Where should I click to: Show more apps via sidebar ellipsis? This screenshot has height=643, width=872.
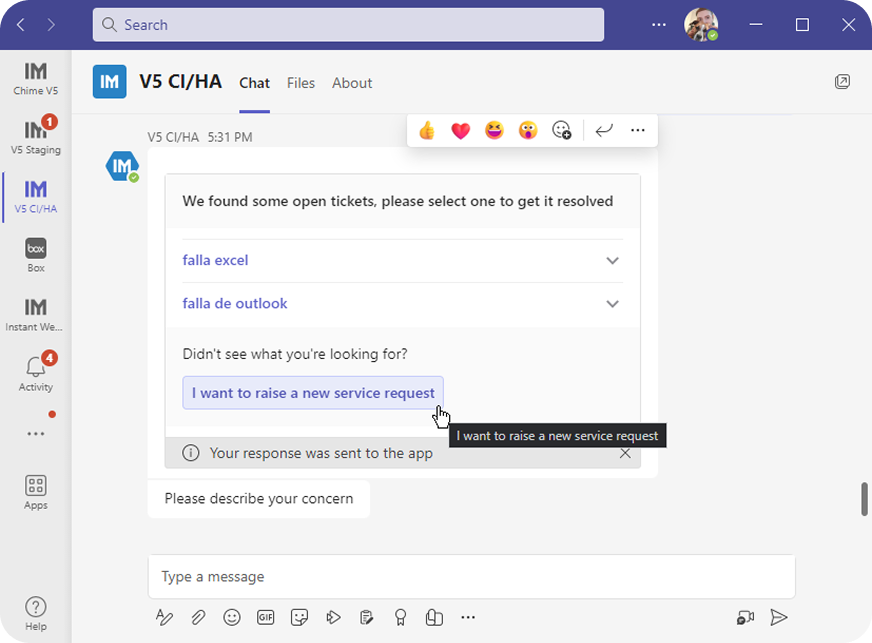click(36, 433)
